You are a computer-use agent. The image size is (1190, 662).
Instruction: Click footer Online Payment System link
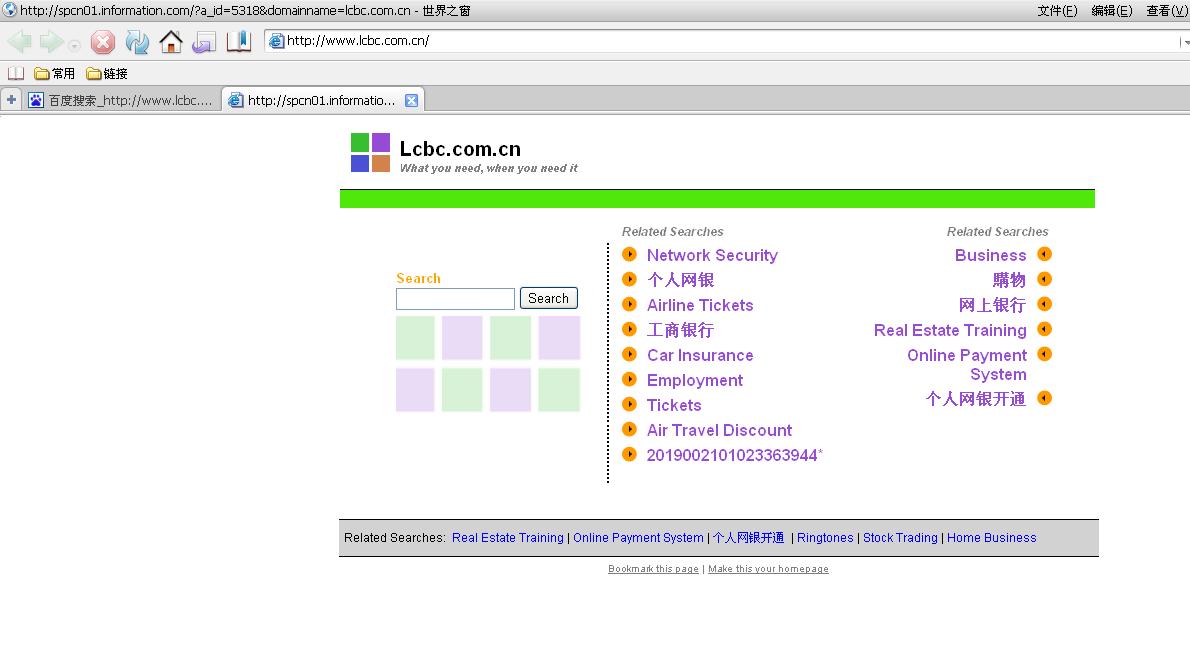click(638, 537)
